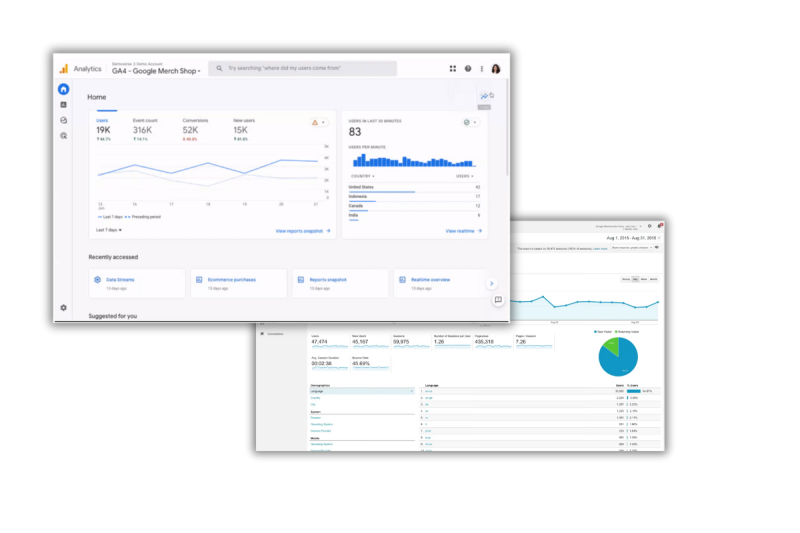The image size is (800, 533).
Task: Click the Realtime overview card icon
Action: [402, 280]
